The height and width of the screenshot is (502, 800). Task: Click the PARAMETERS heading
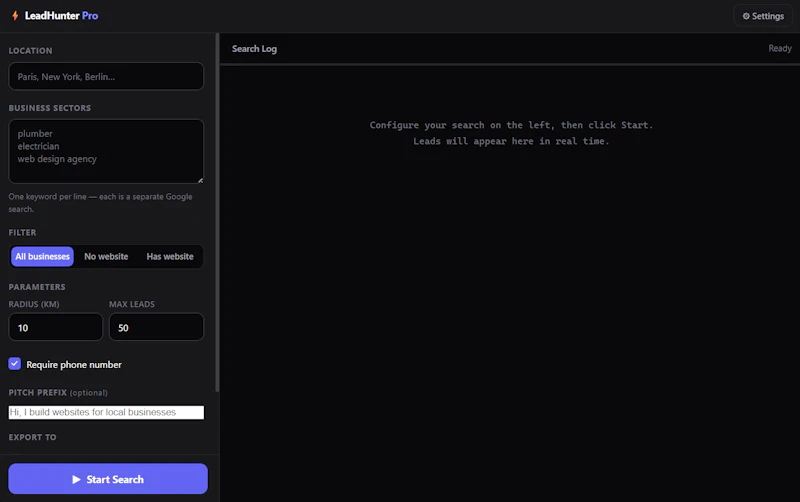coord(37,287)
